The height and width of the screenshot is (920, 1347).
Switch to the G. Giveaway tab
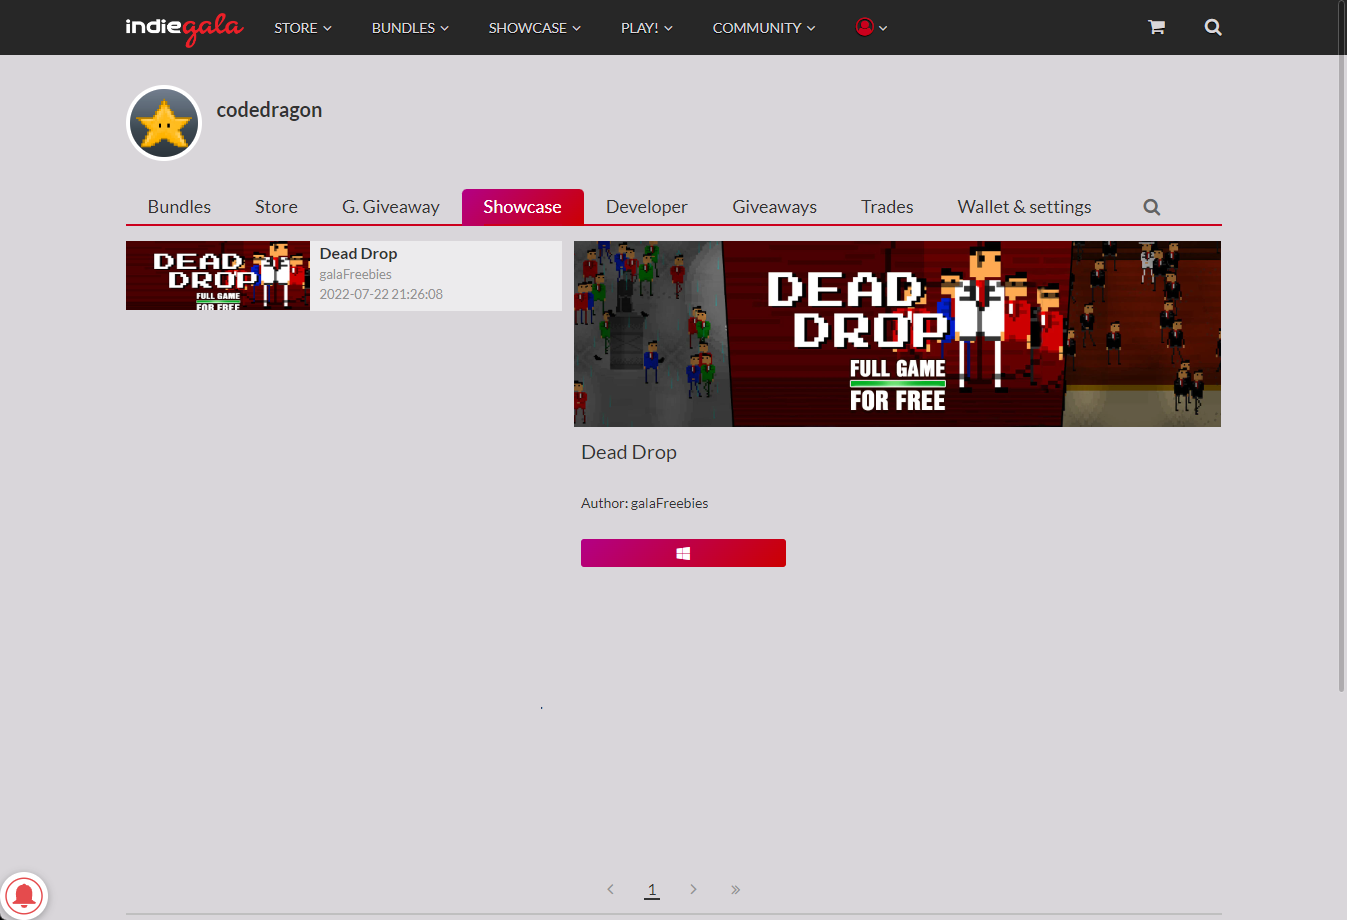tap(391, 207)
